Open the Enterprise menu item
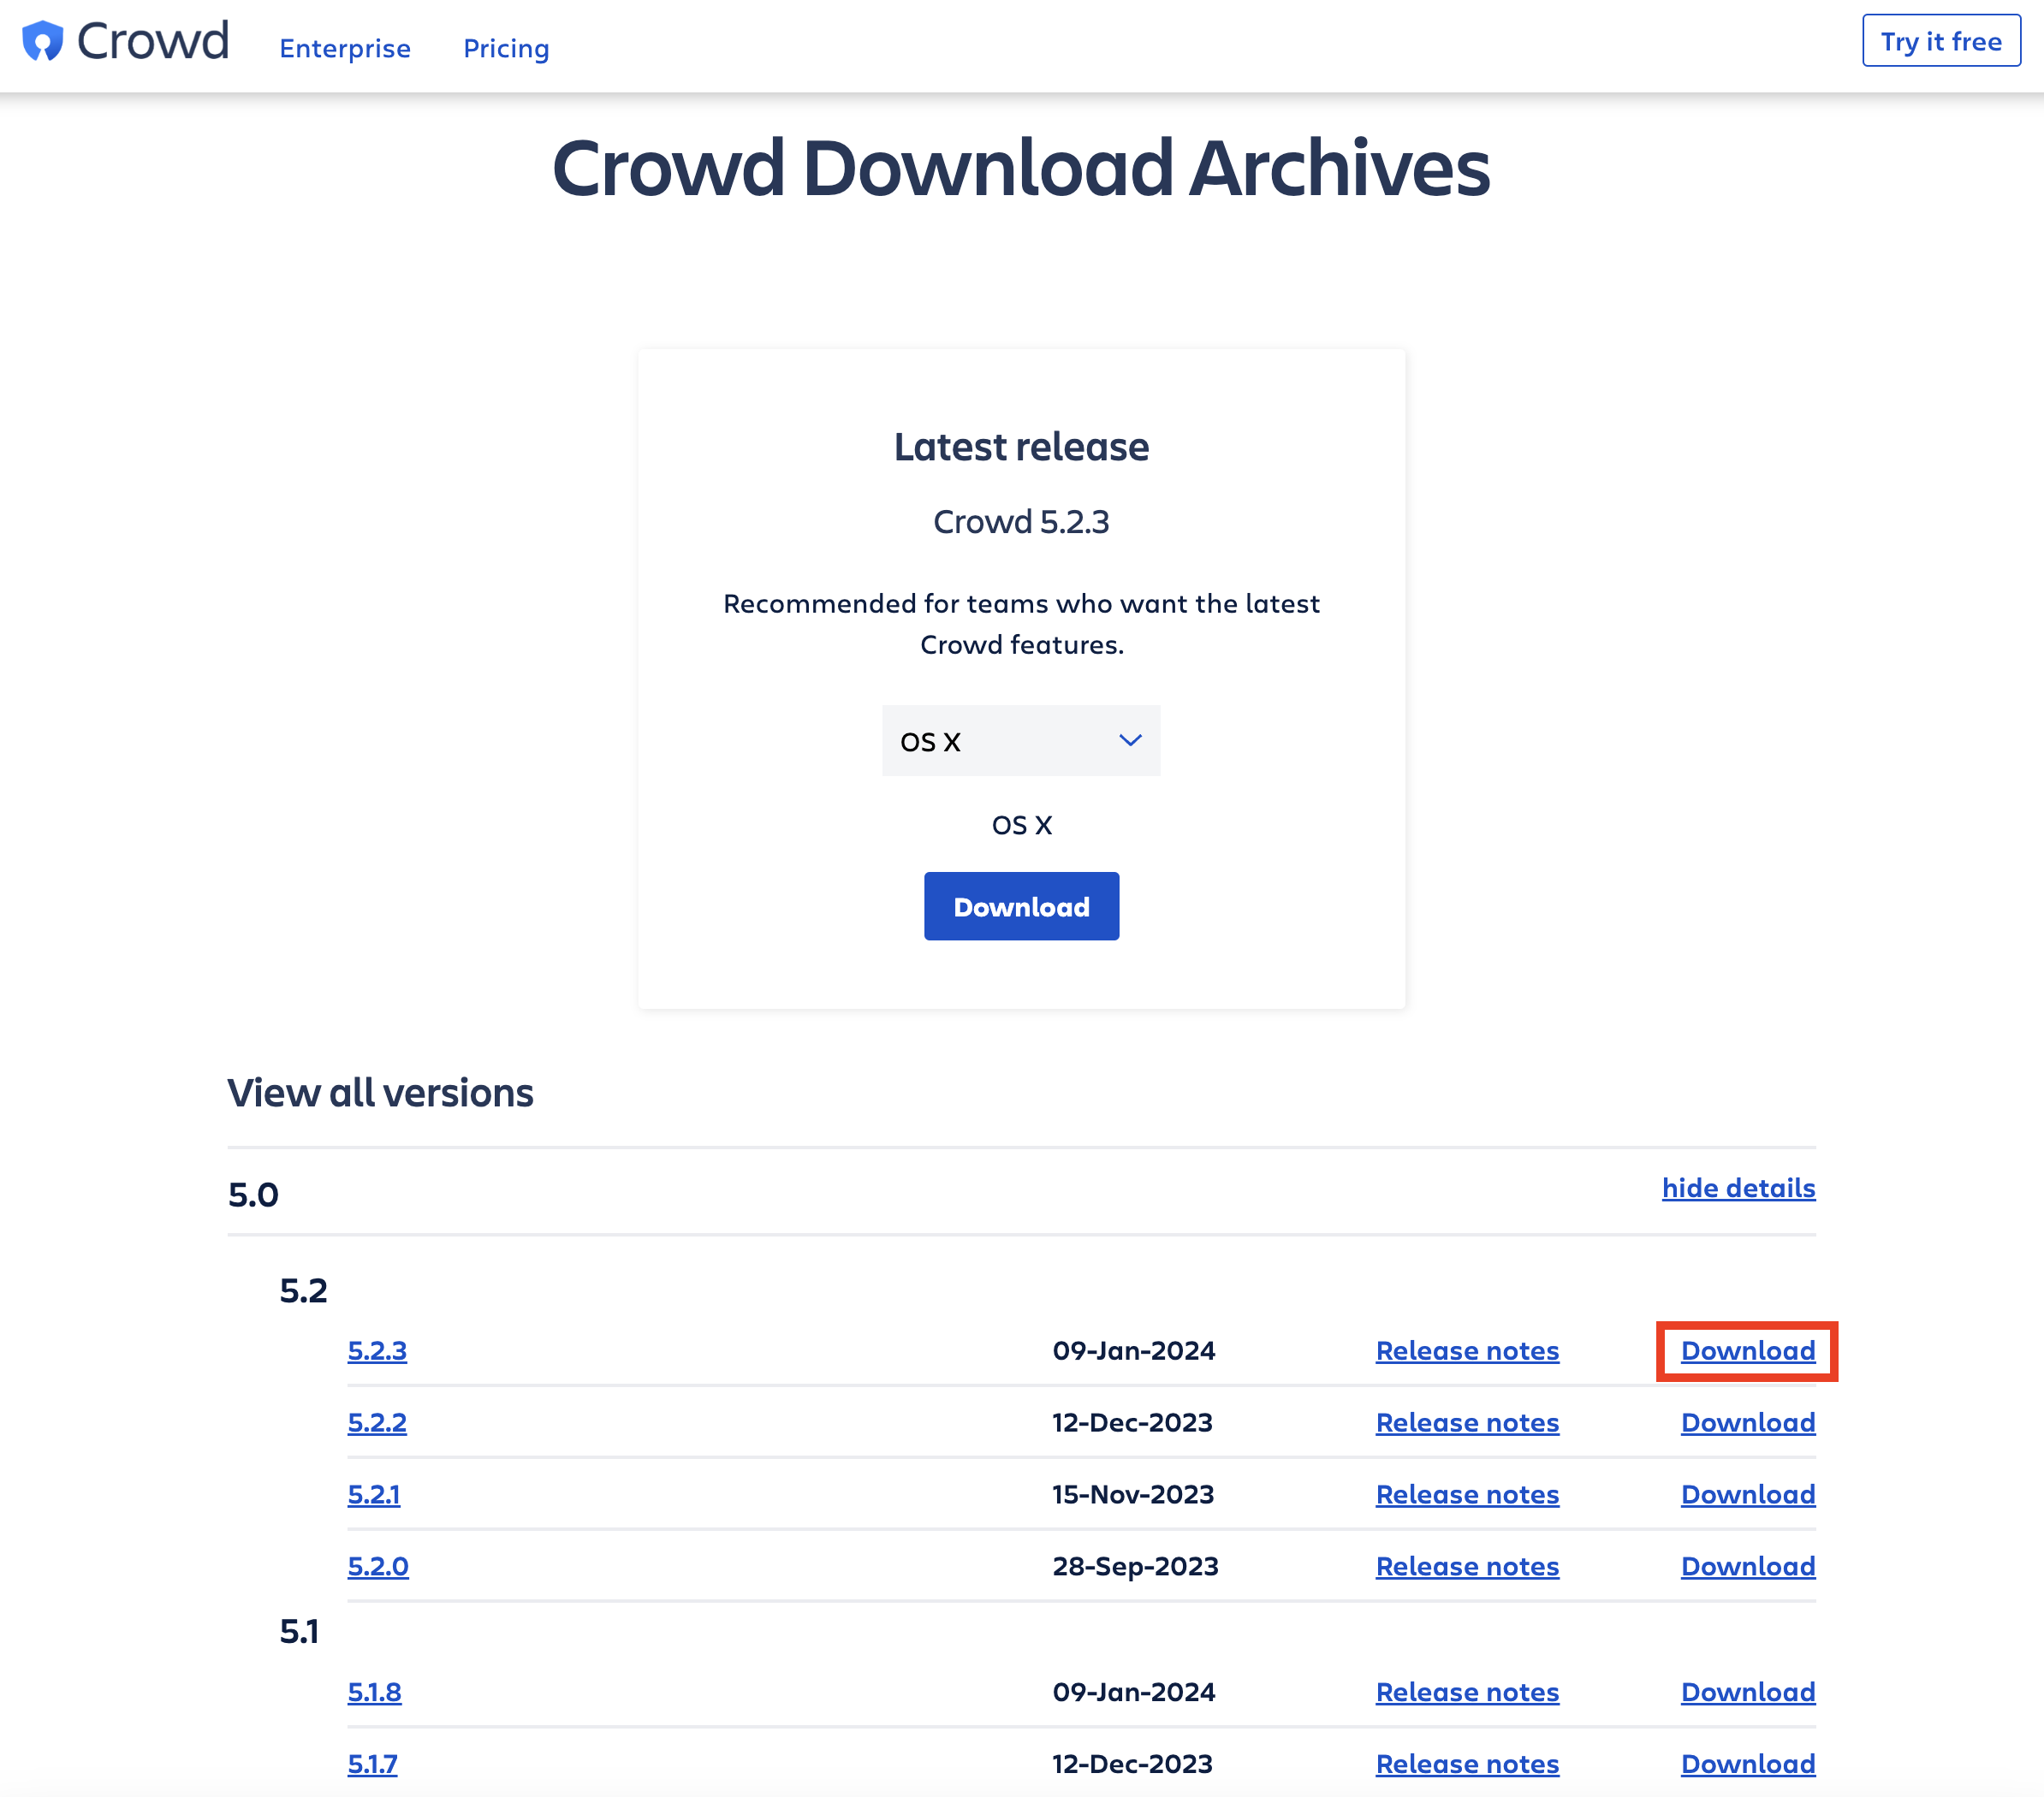Screen dimensions: 2044x1797 [x=344, y=48]
